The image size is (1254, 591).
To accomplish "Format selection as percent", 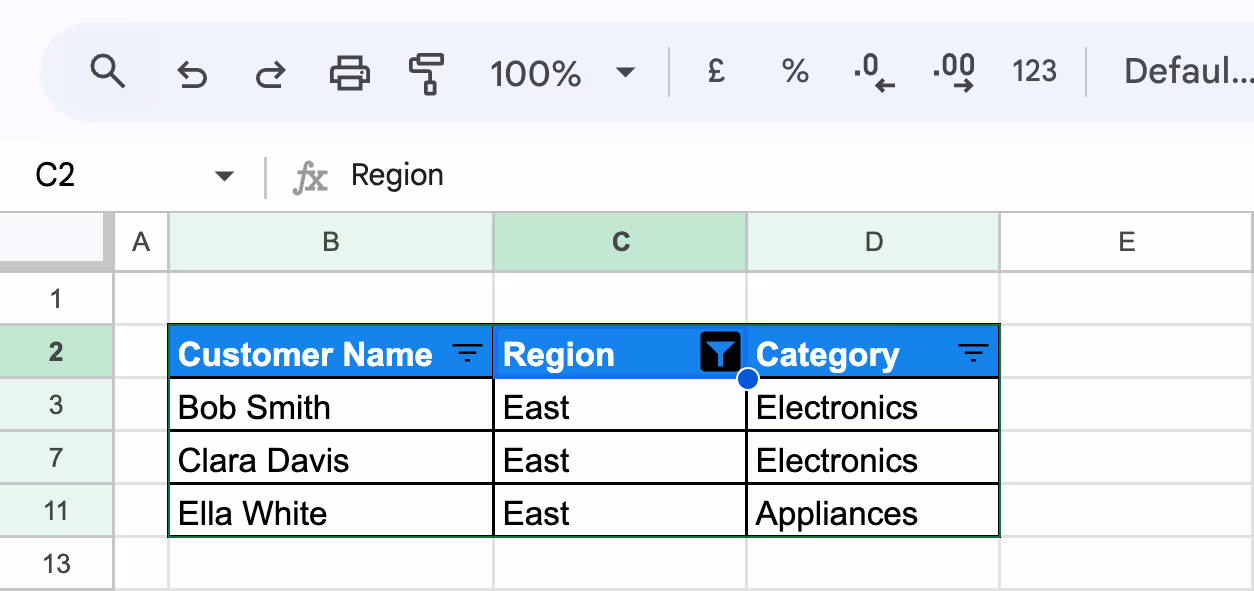I will (x=793, y=72).
